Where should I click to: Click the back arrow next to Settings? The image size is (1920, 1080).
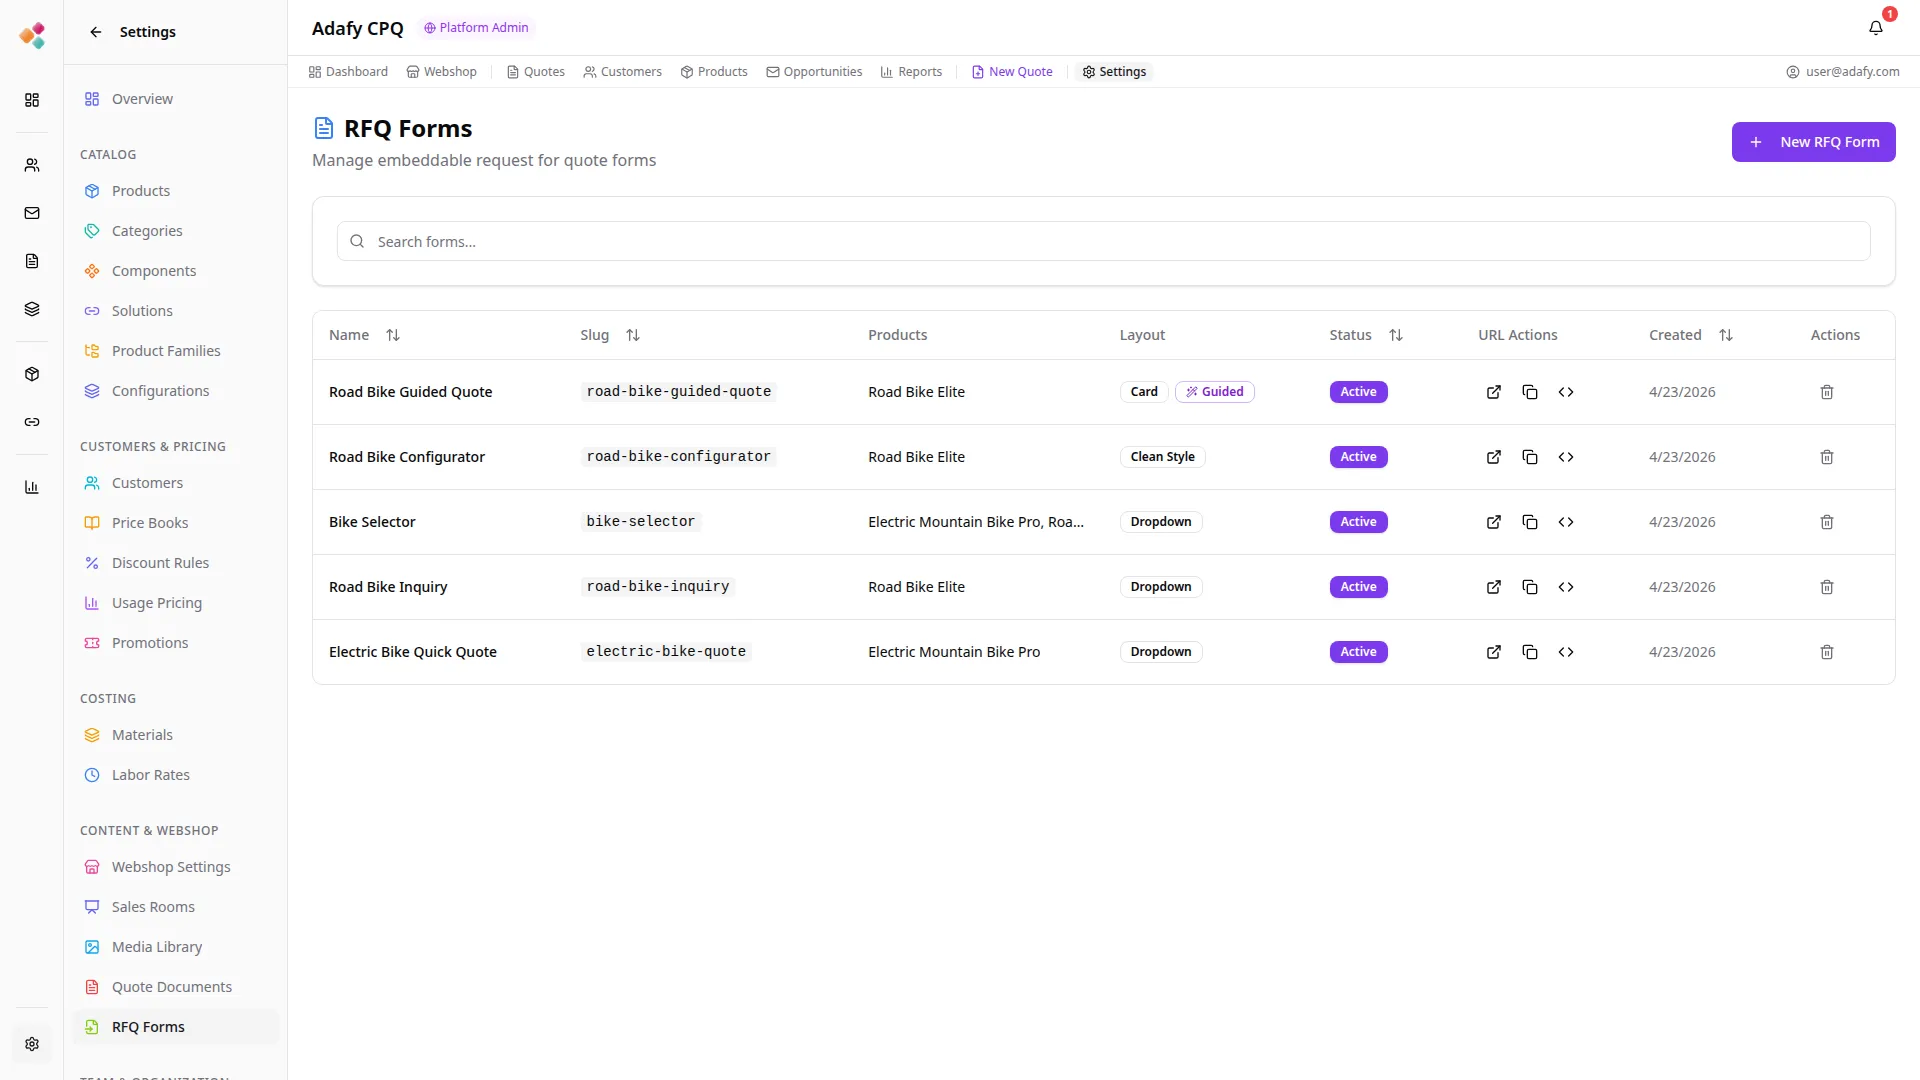pyautogui.click(x=96, y=32)
